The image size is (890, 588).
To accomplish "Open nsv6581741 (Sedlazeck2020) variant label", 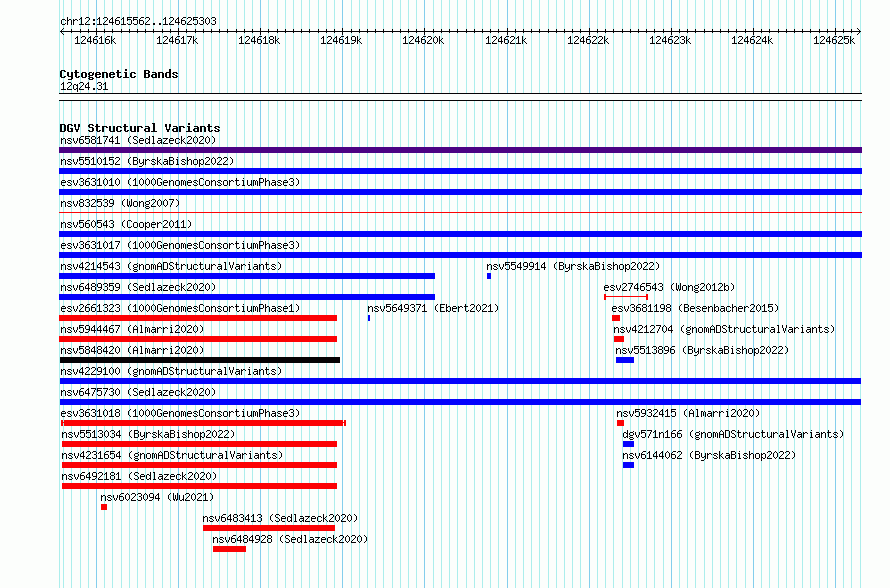I will pos(138,140).
